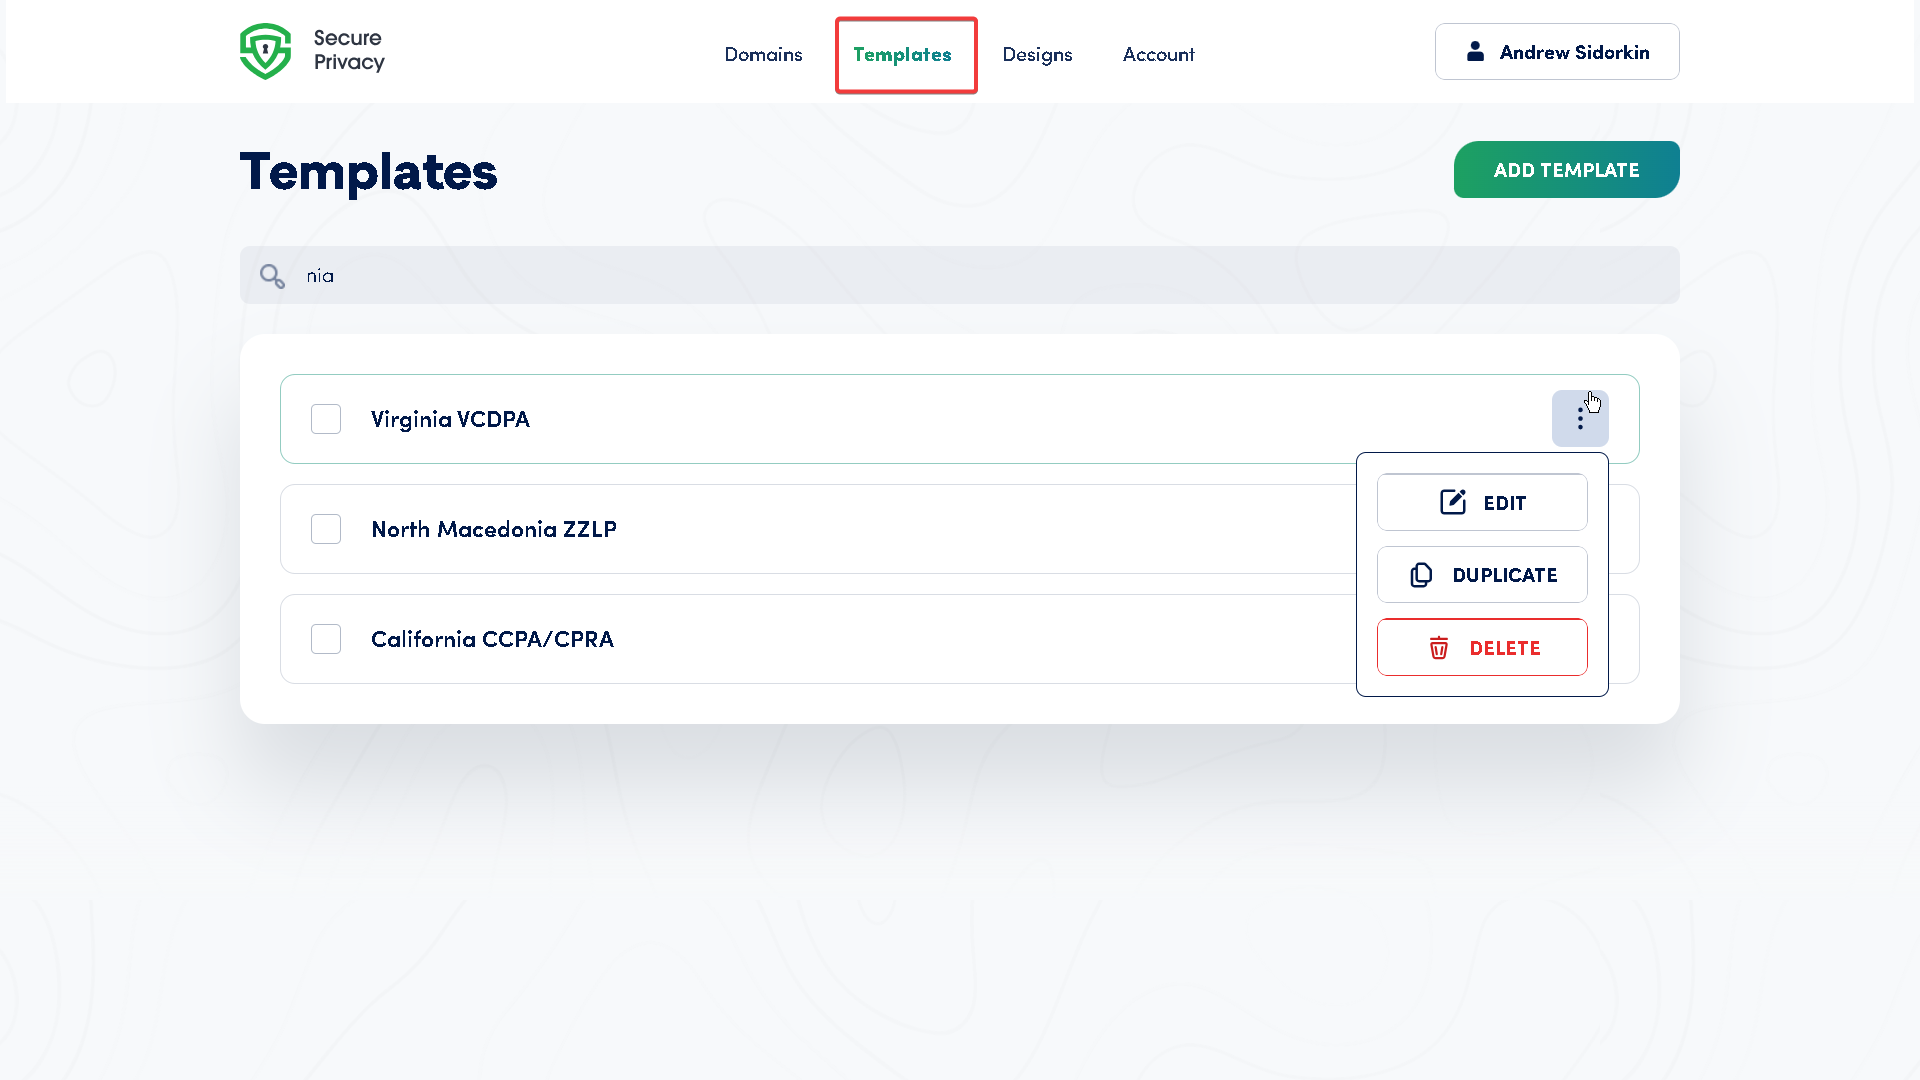The height and width of the screenshot is (1080, 1920).
Task: Switch to the Domains navigation tab
Action: click(762, 54)
